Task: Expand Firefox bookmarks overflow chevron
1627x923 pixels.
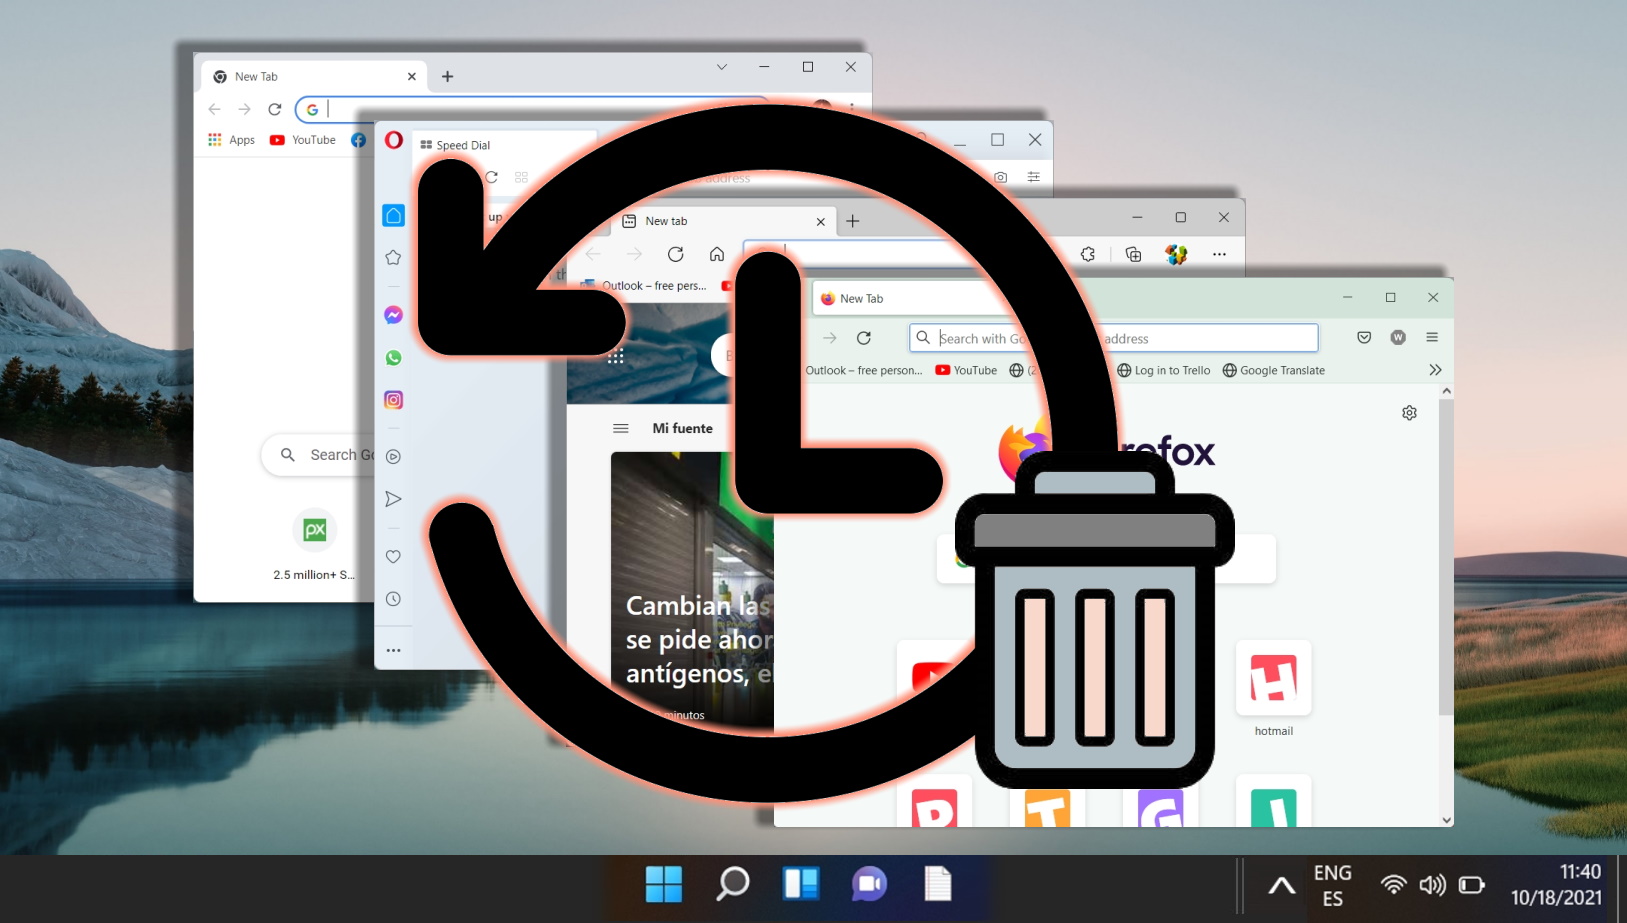Action: click(1435, 370)
